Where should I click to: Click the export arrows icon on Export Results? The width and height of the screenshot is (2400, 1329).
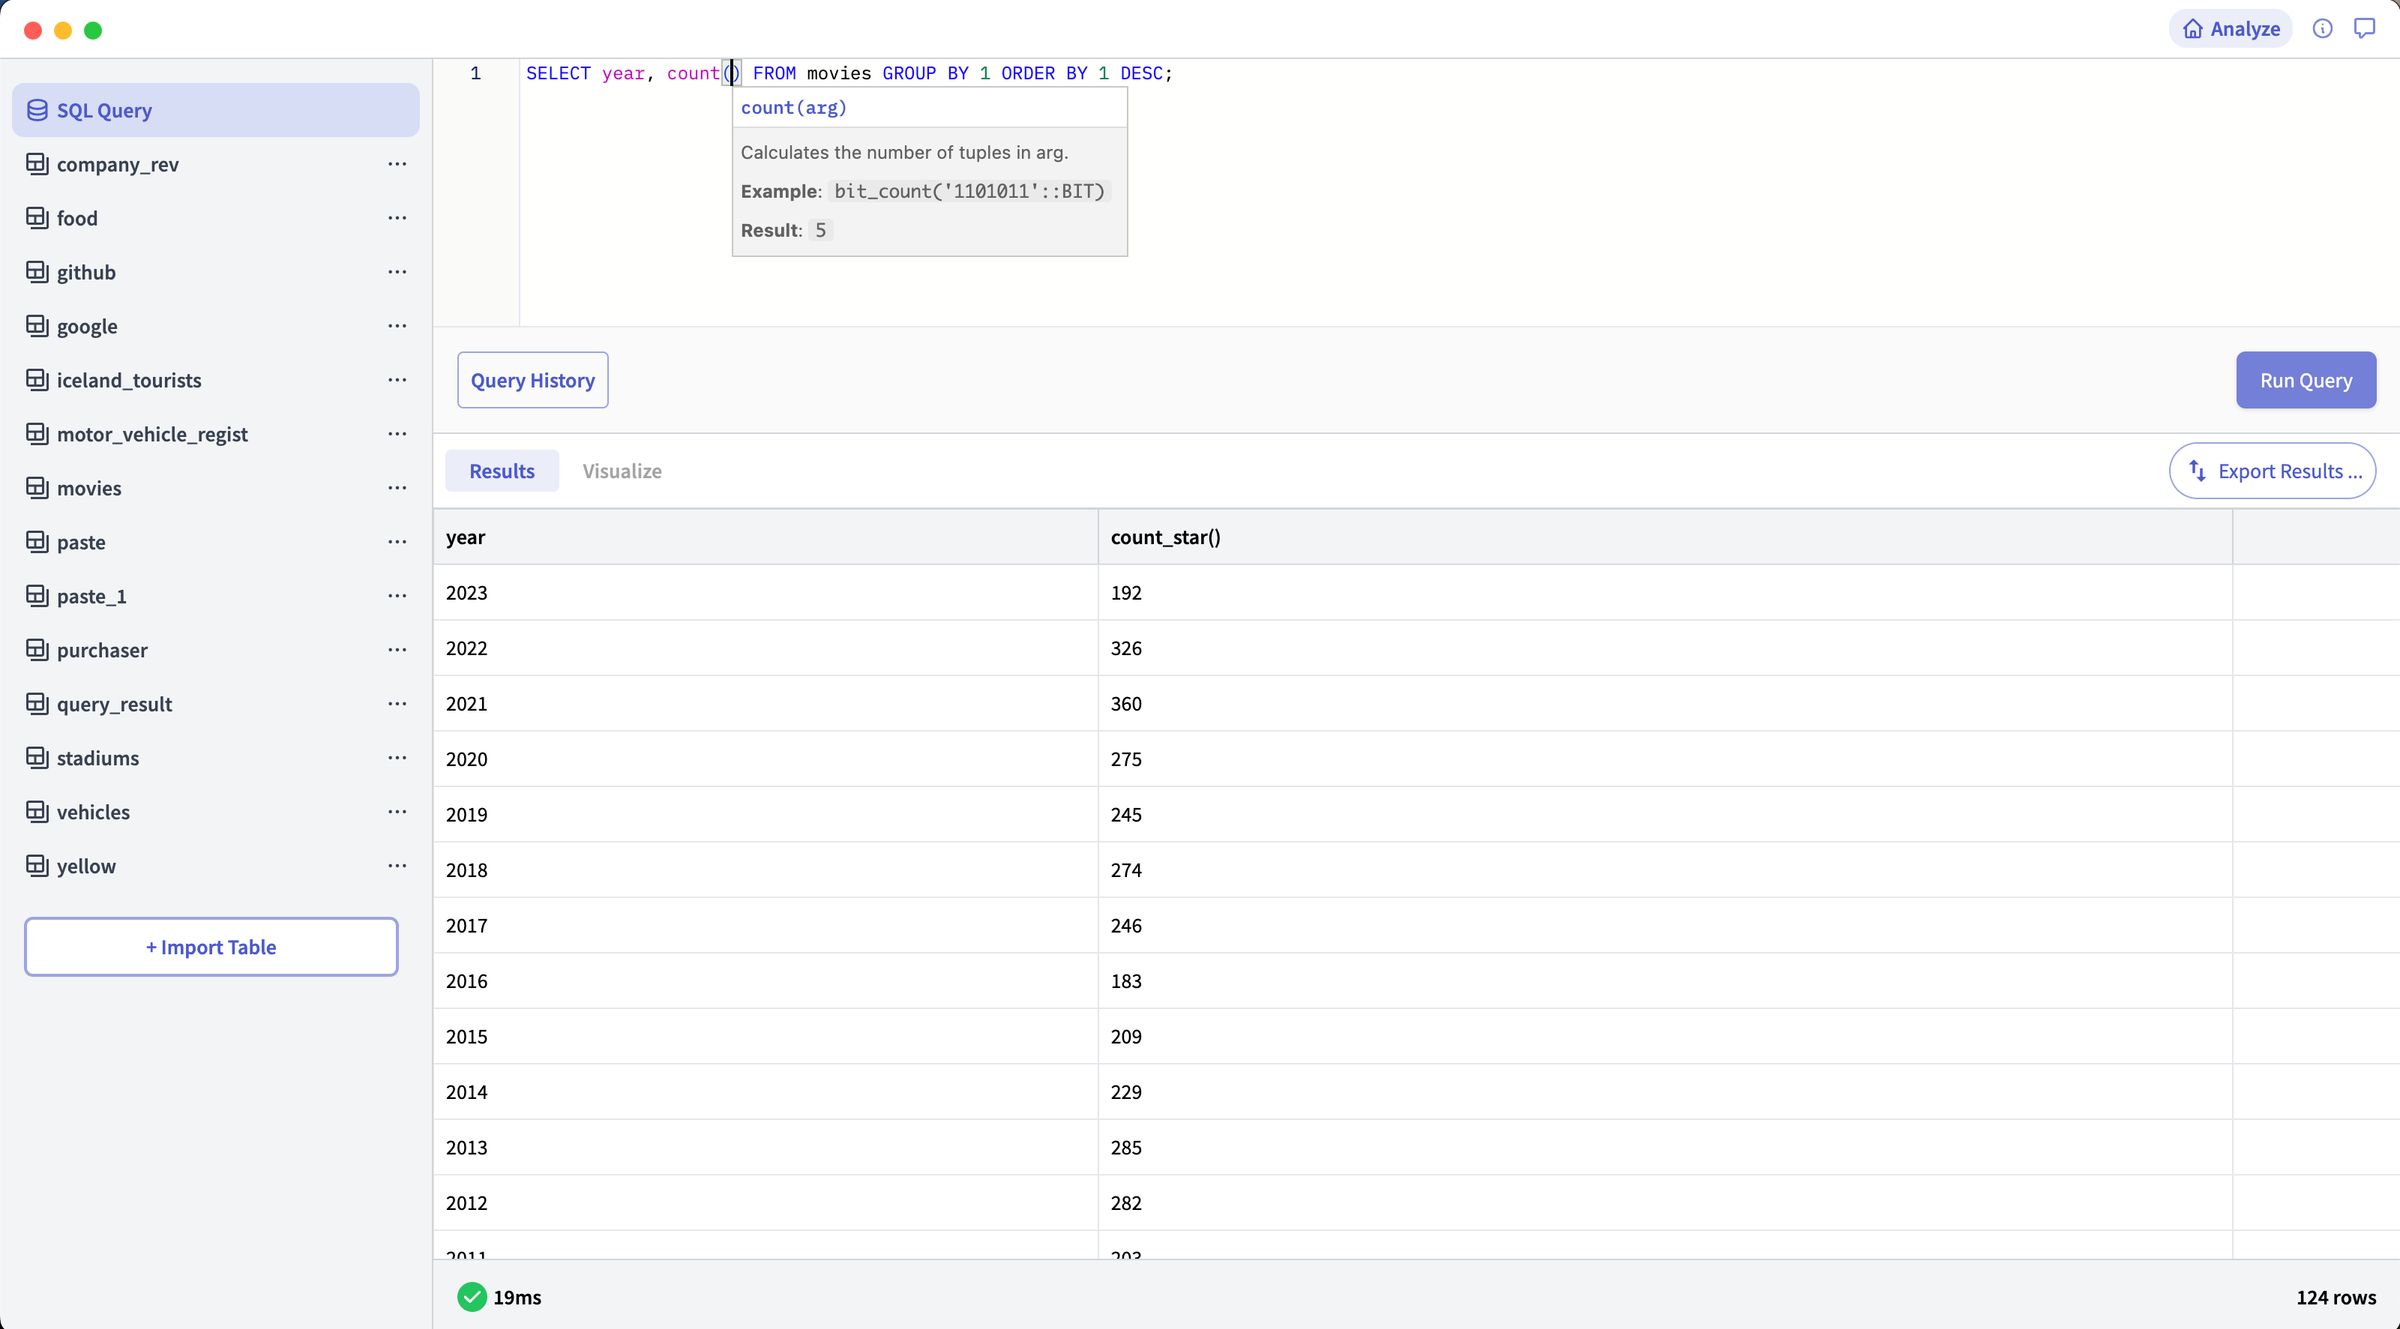click(2196, 471)
